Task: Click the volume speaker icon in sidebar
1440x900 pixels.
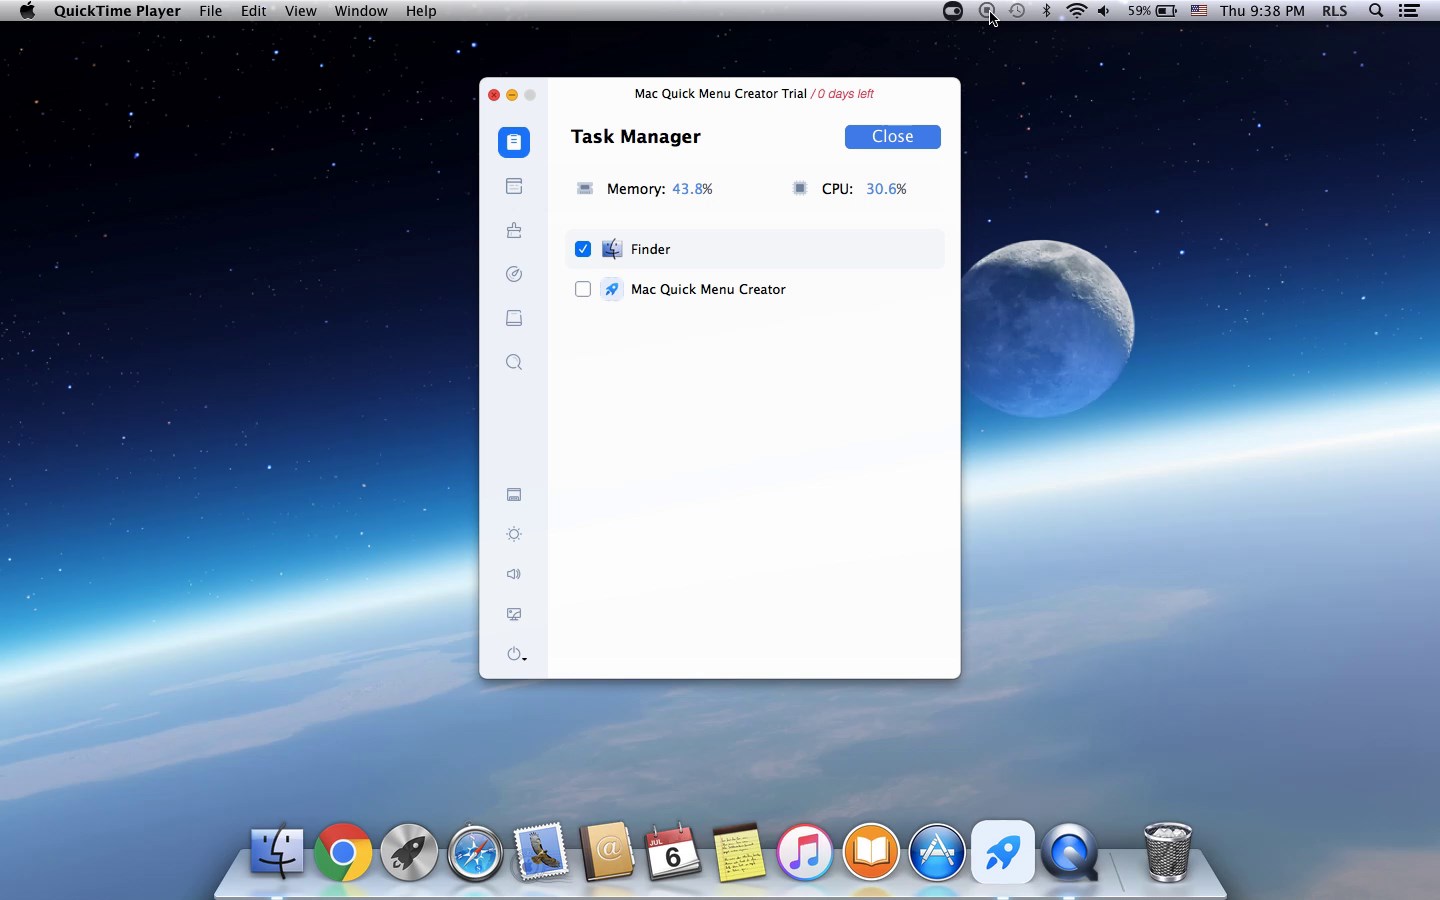Action: point(514,575)
